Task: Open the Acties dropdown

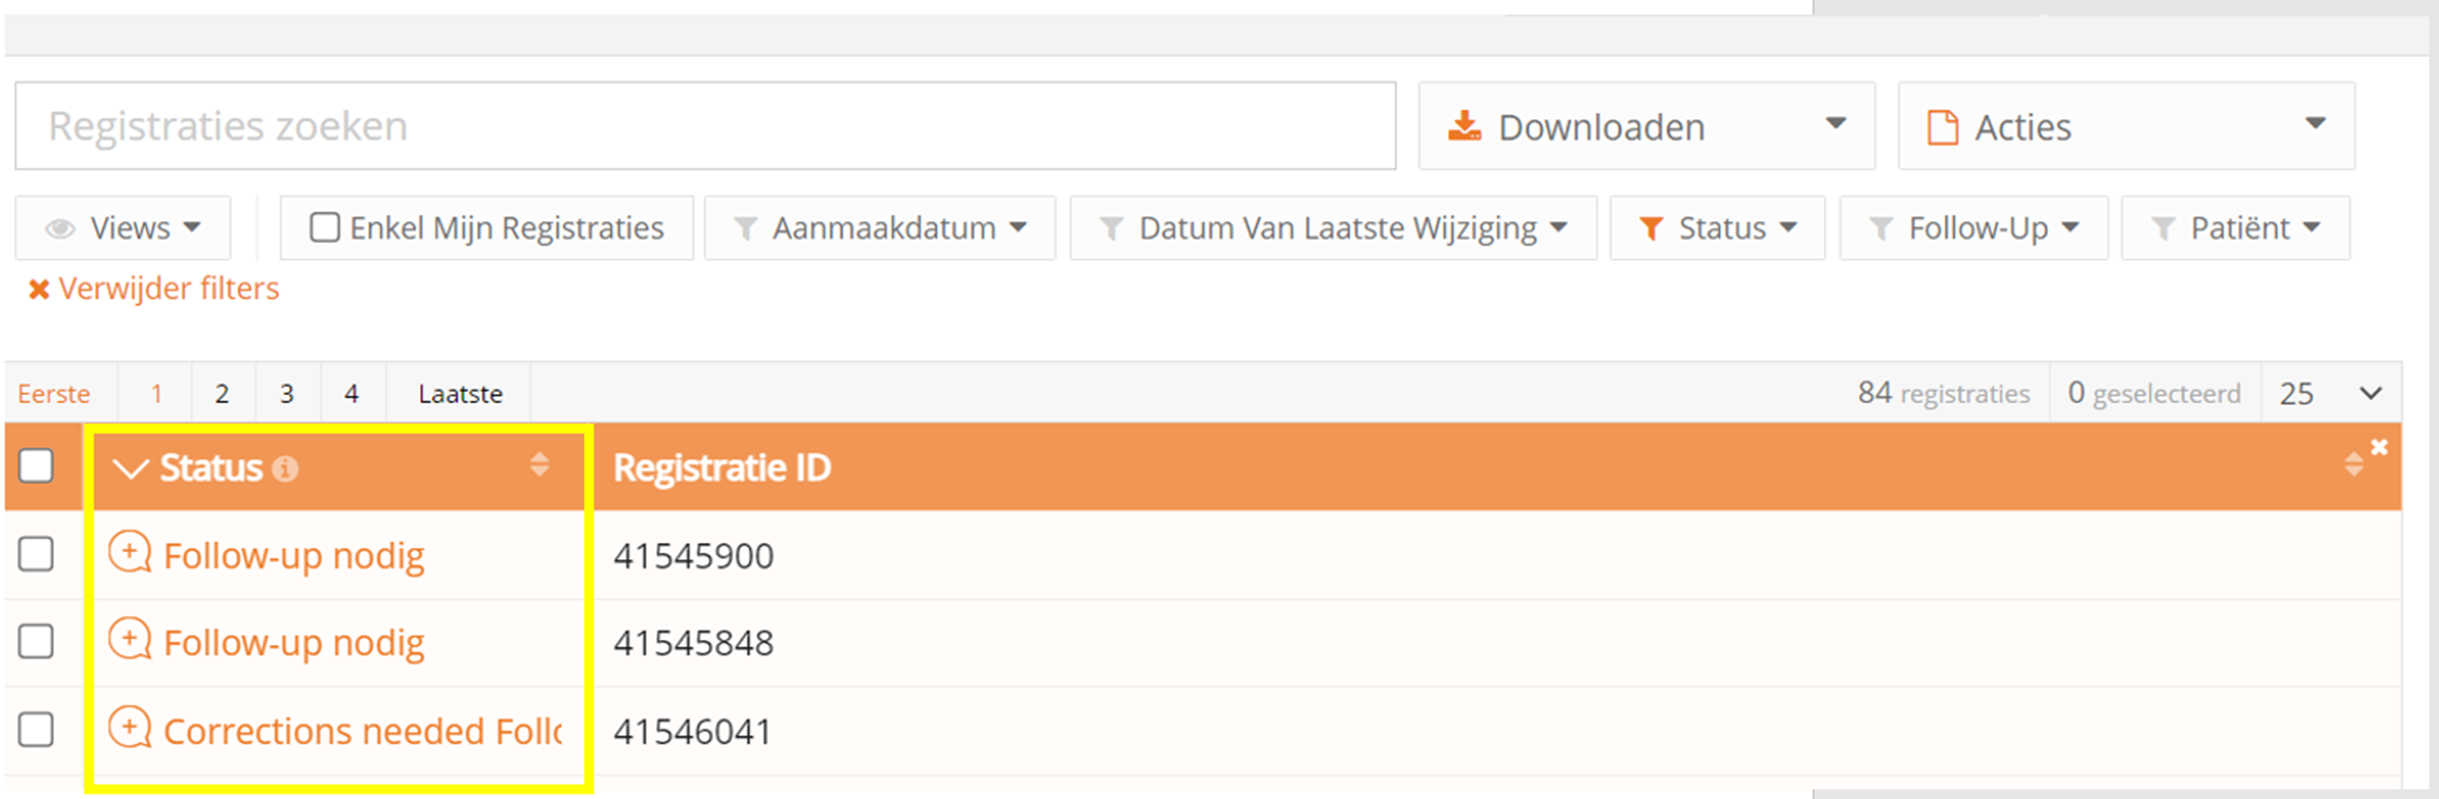Action: 2126,126
